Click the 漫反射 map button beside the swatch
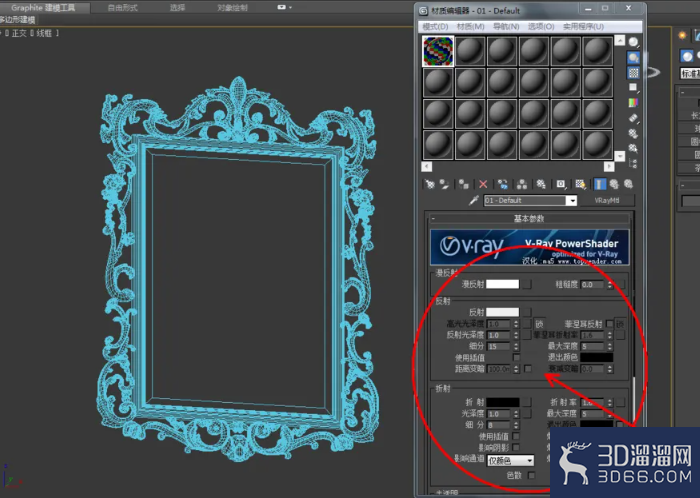Viewport: 700px width, 498px height. click(527, 284)
